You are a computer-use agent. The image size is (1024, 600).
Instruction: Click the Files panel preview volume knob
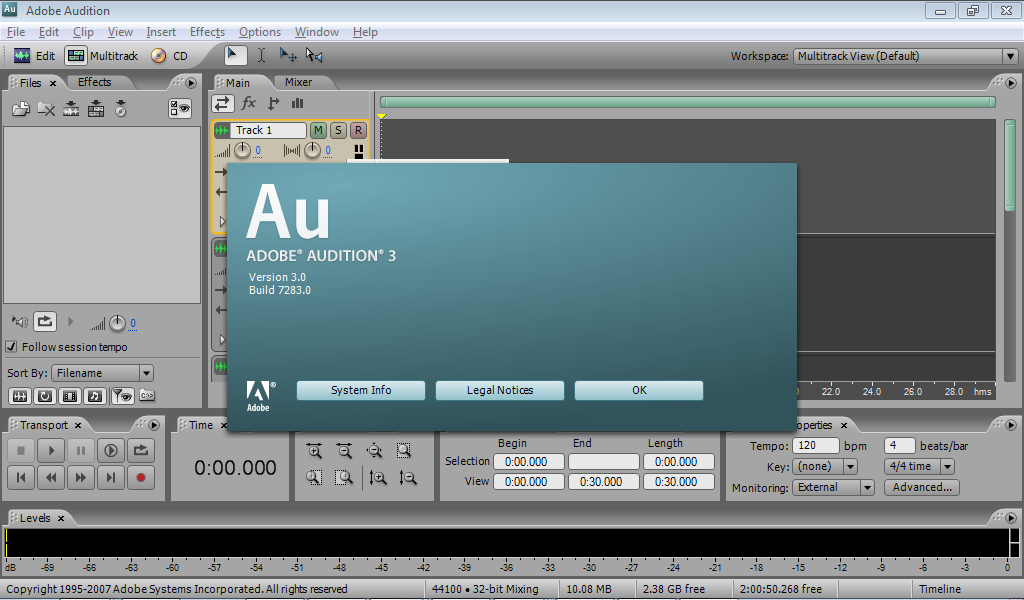(x=117, y=323)
